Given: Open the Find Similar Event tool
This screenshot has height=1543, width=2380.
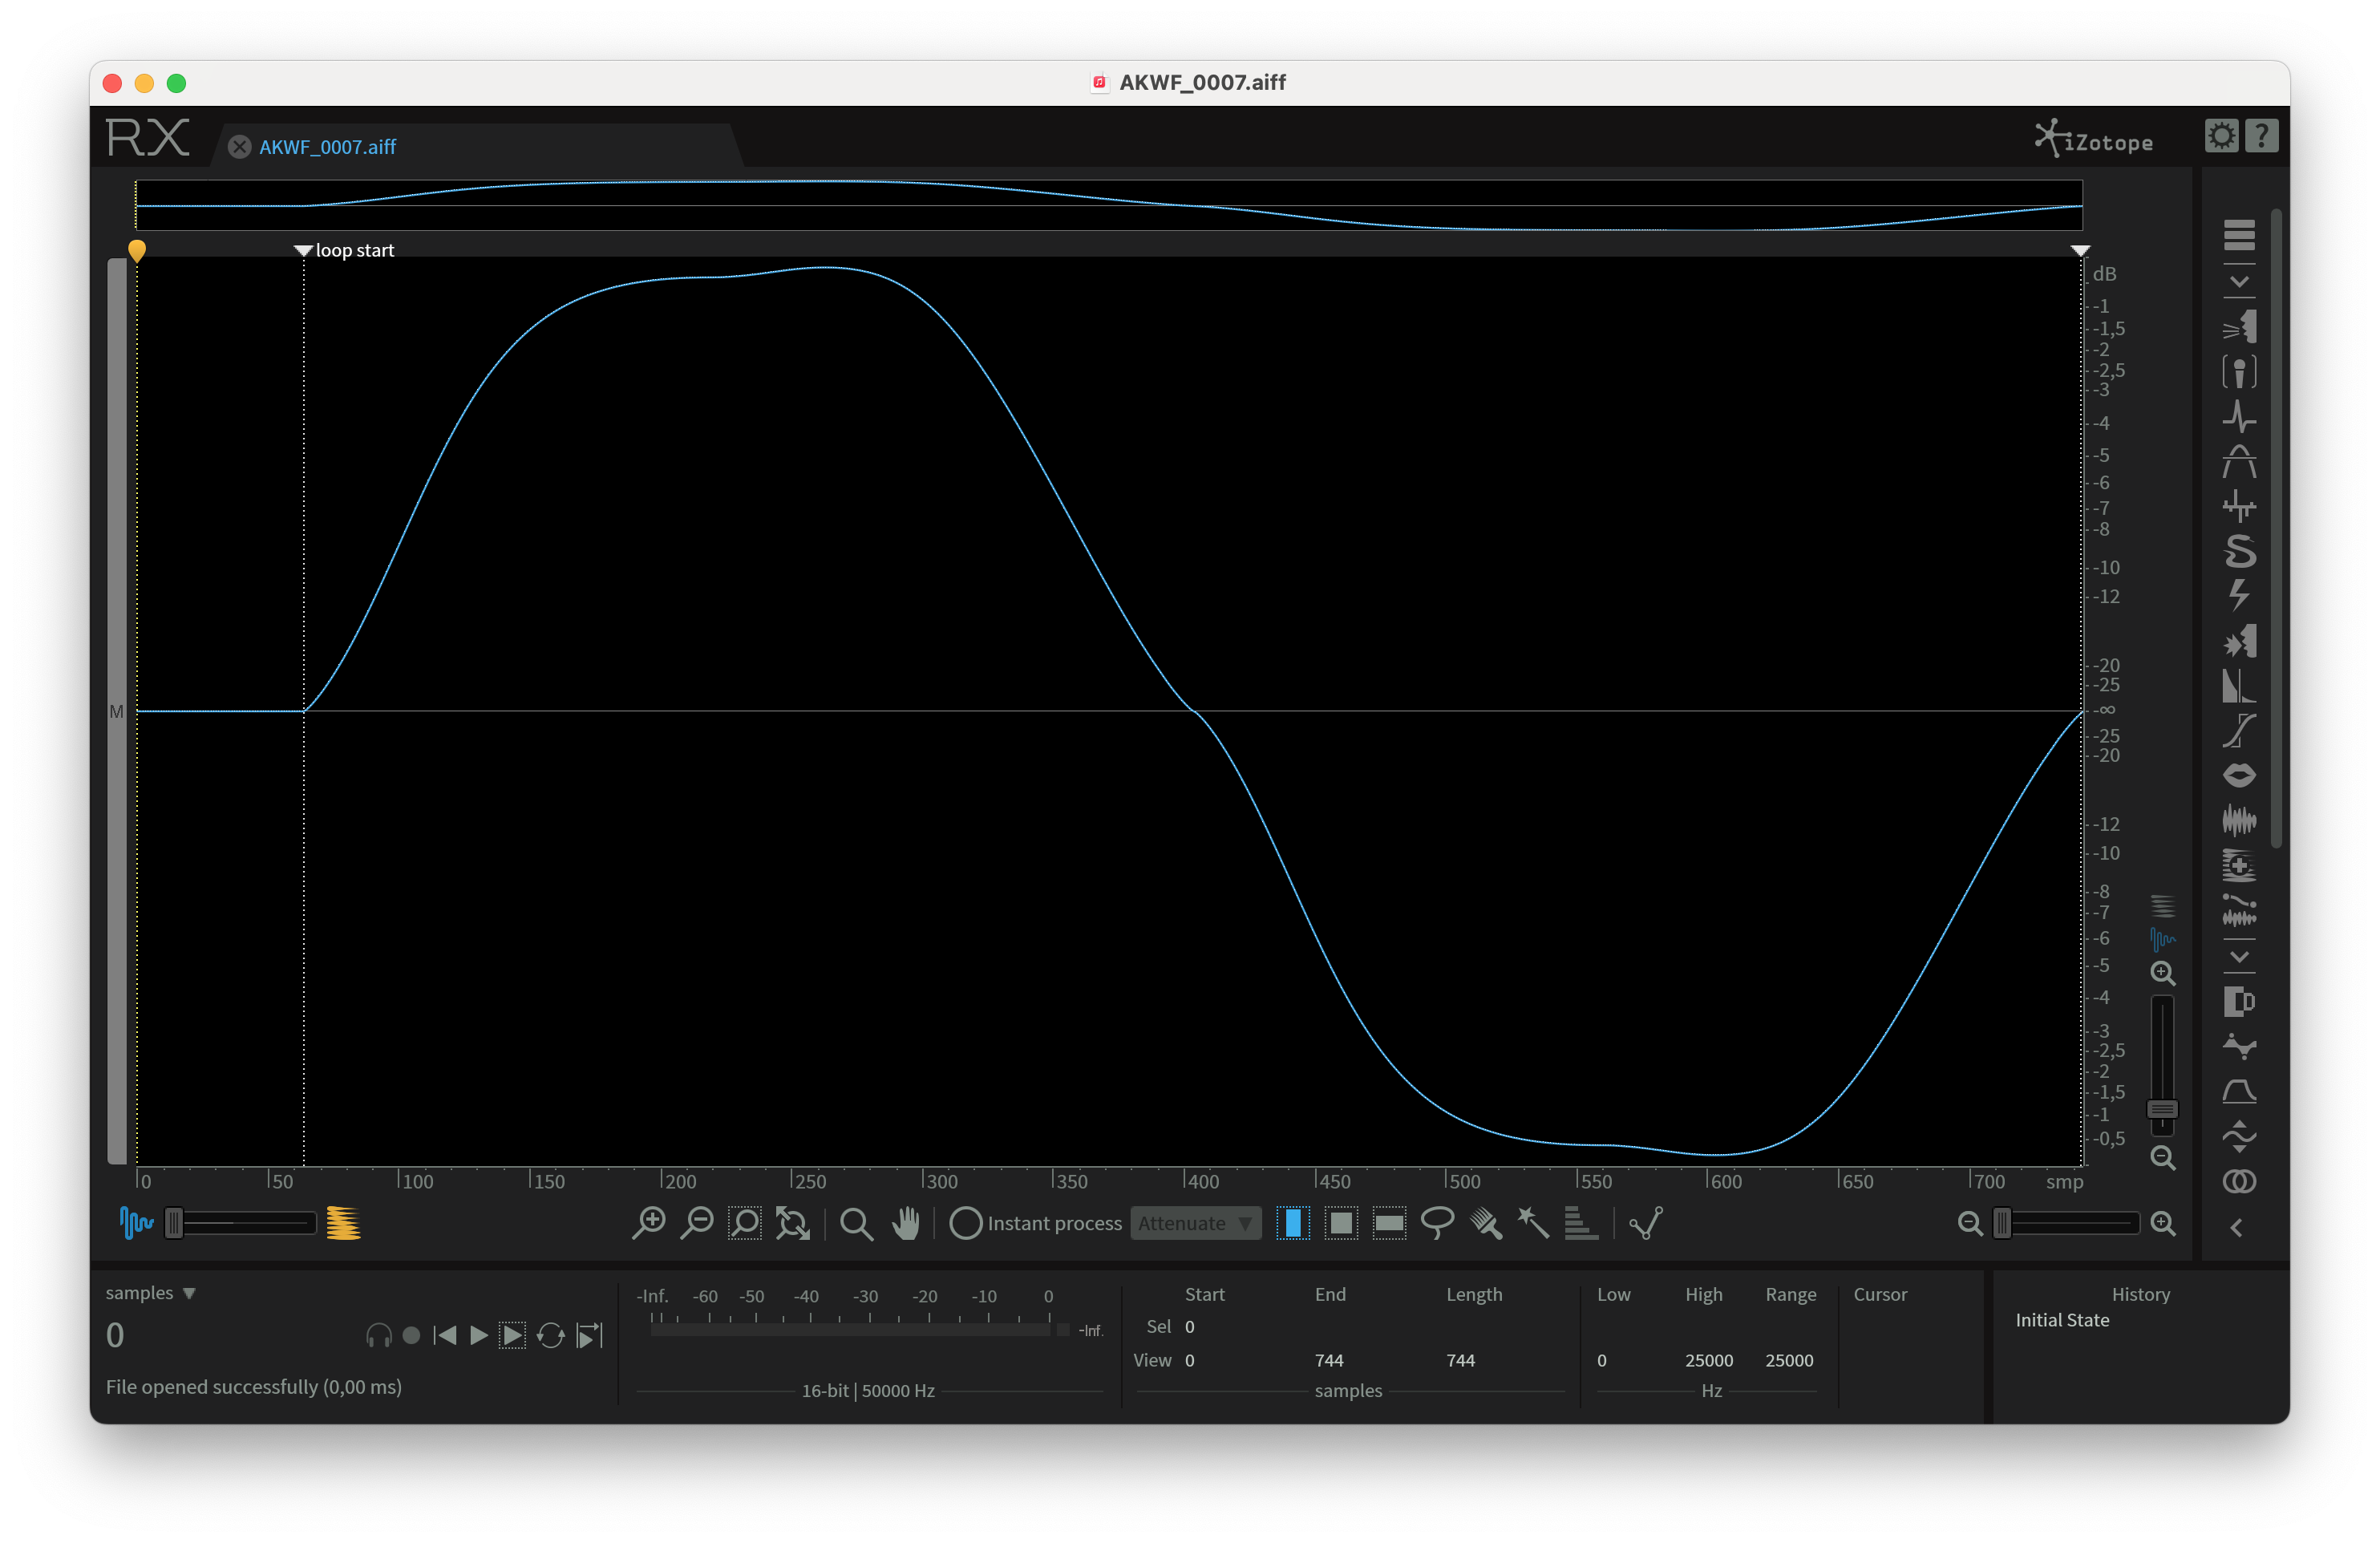Looking at the screenshot, I should [1646, 1223].
